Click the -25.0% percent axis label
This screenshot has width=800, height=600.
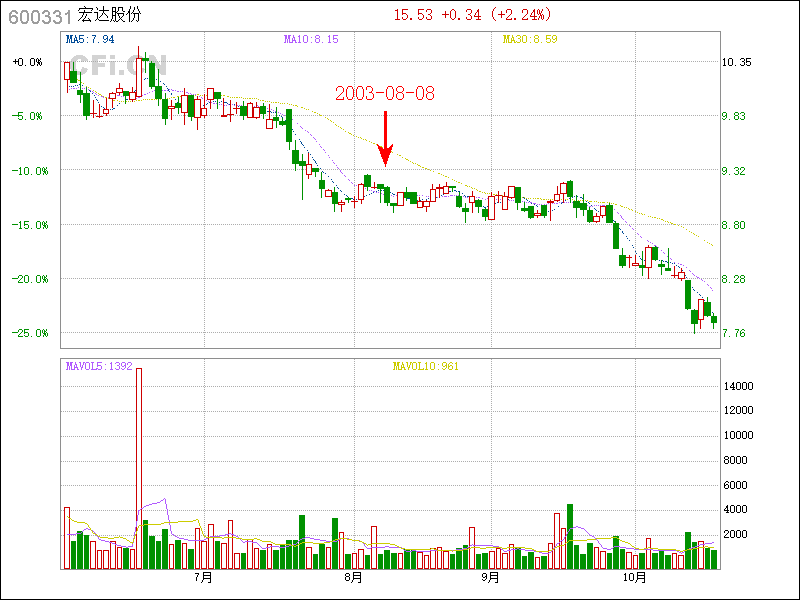(x=30, y=333)
